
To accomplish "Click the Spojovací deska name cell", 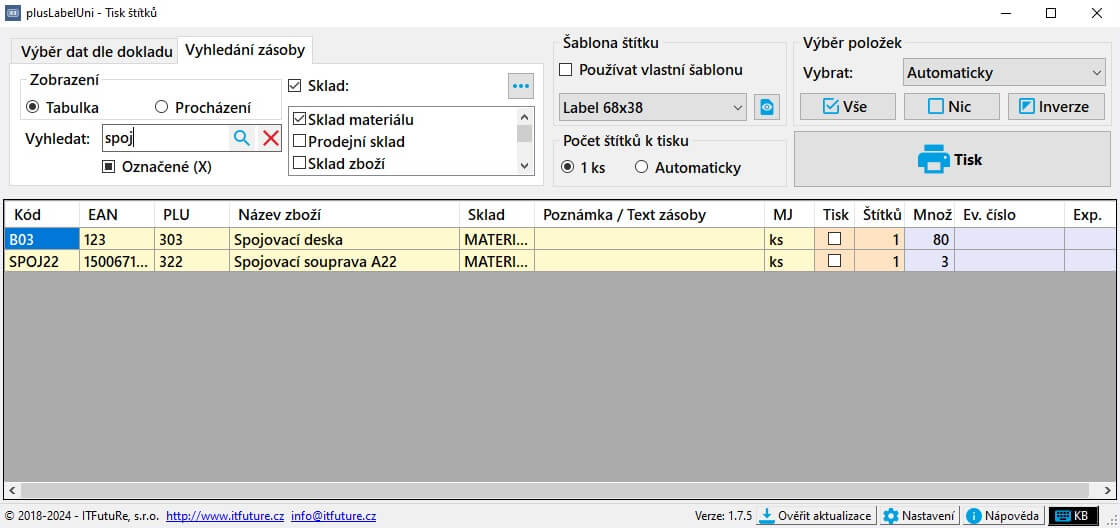I will pos(345,239).
